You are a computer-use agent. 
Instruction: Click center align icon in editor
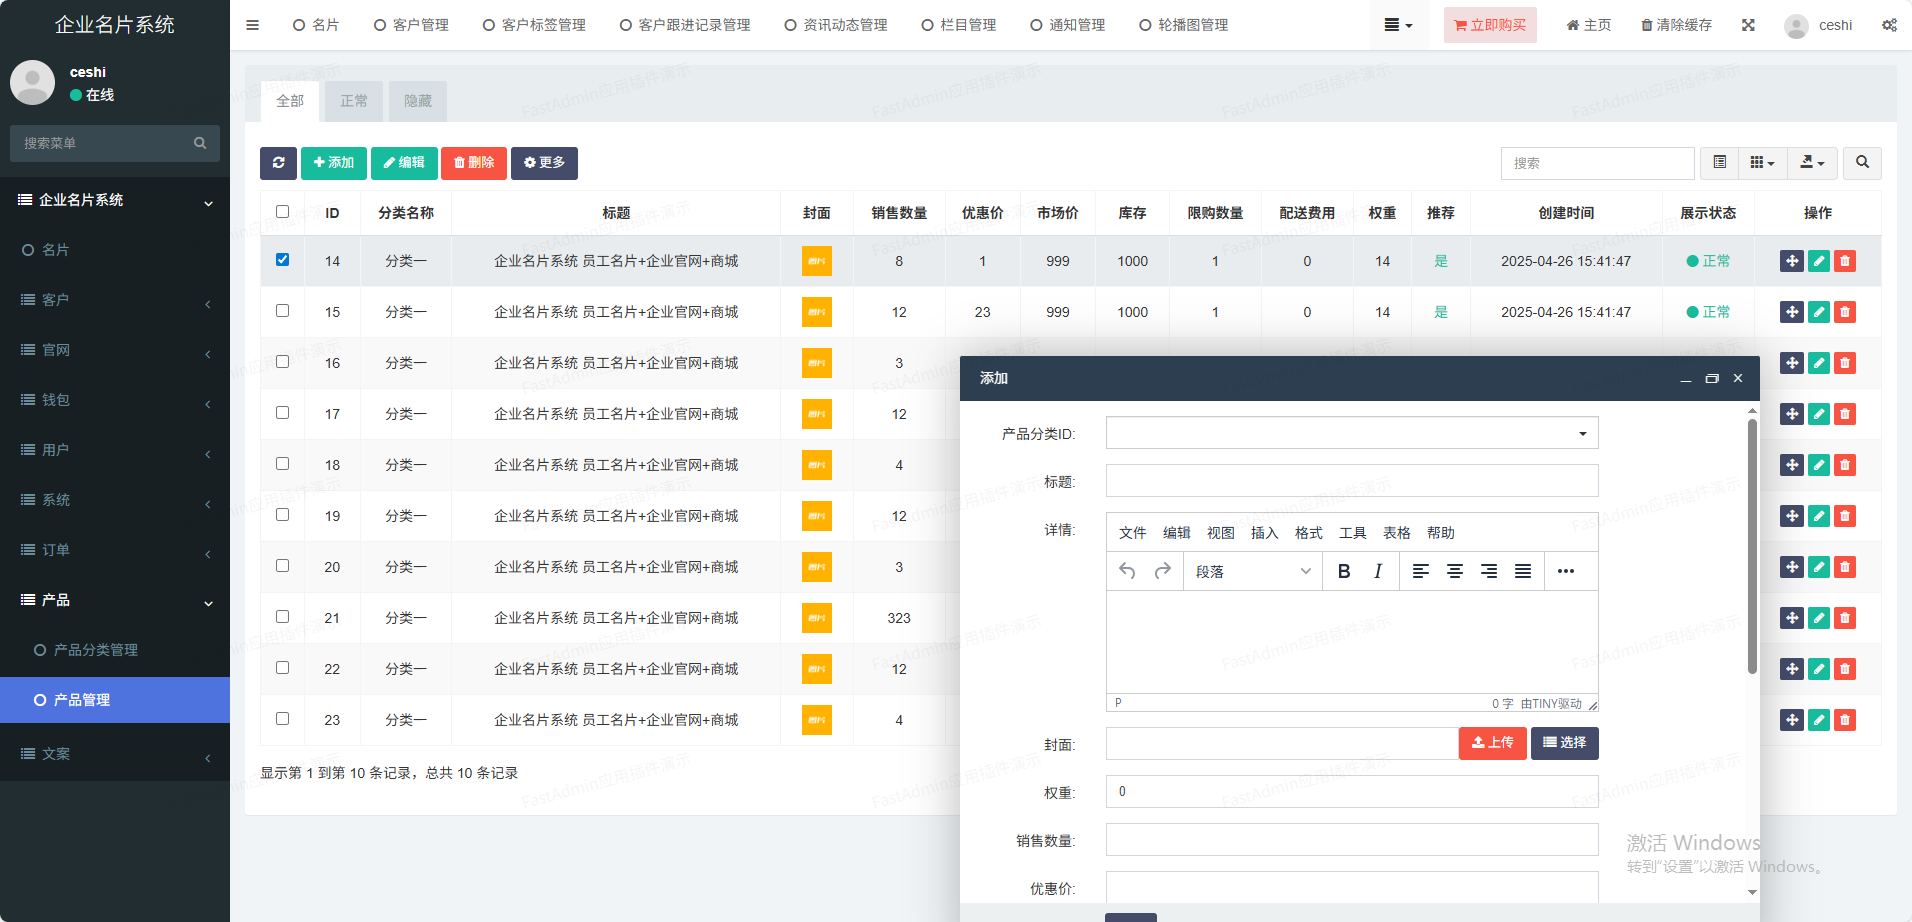[x=1455, y=571]
